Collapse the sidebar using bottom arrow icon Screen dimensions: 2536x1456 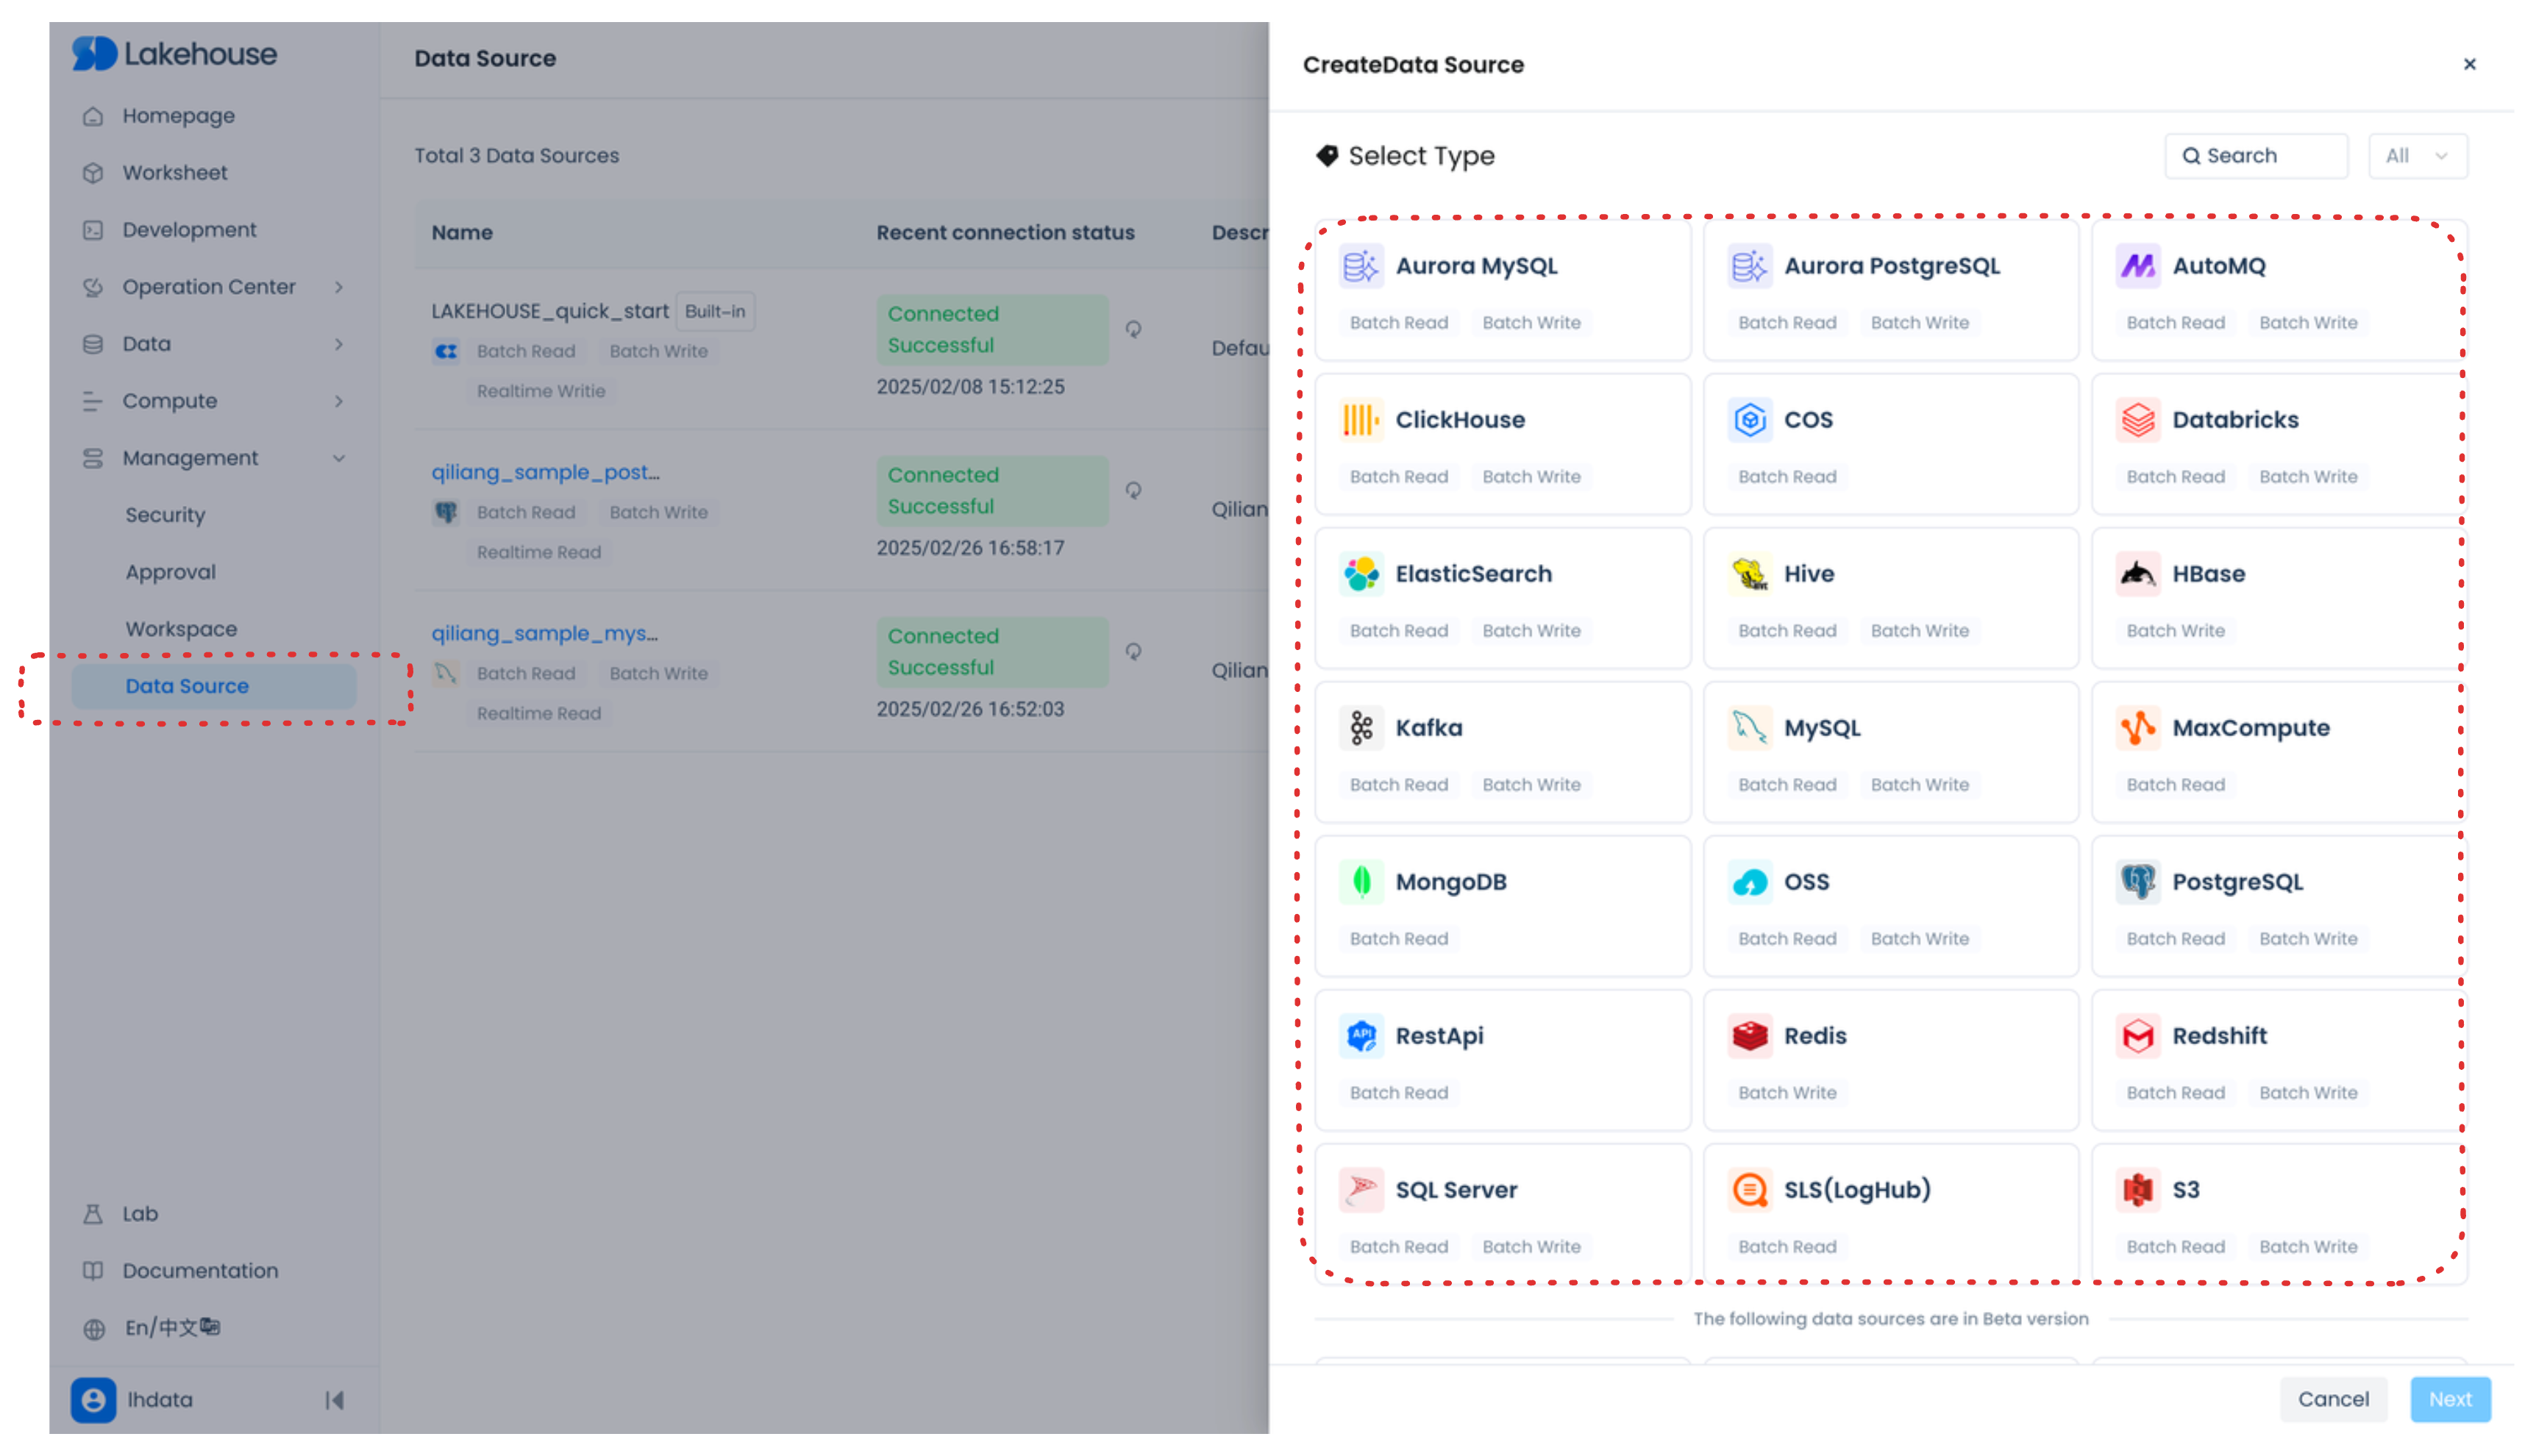[x=335, y=1400]
